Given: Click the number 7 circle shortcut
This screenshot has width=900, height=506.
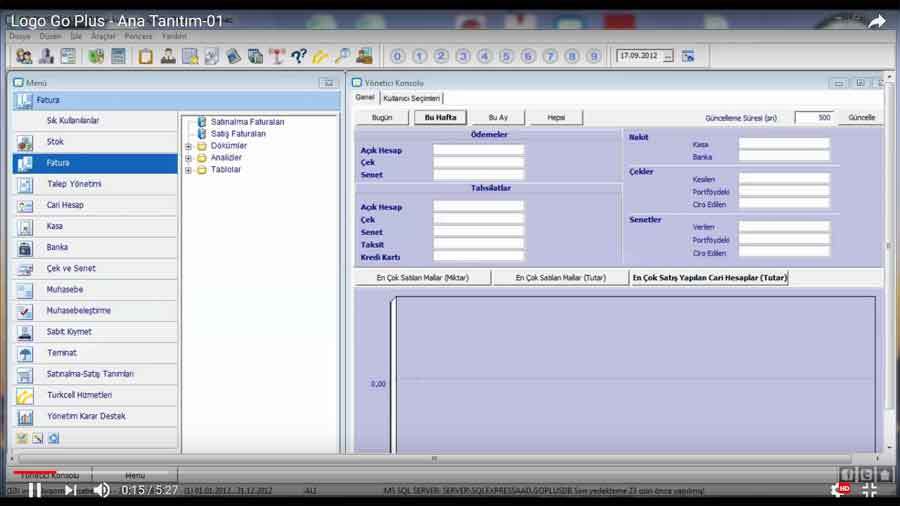Looking at the screenshot, I should pos(550,56).
